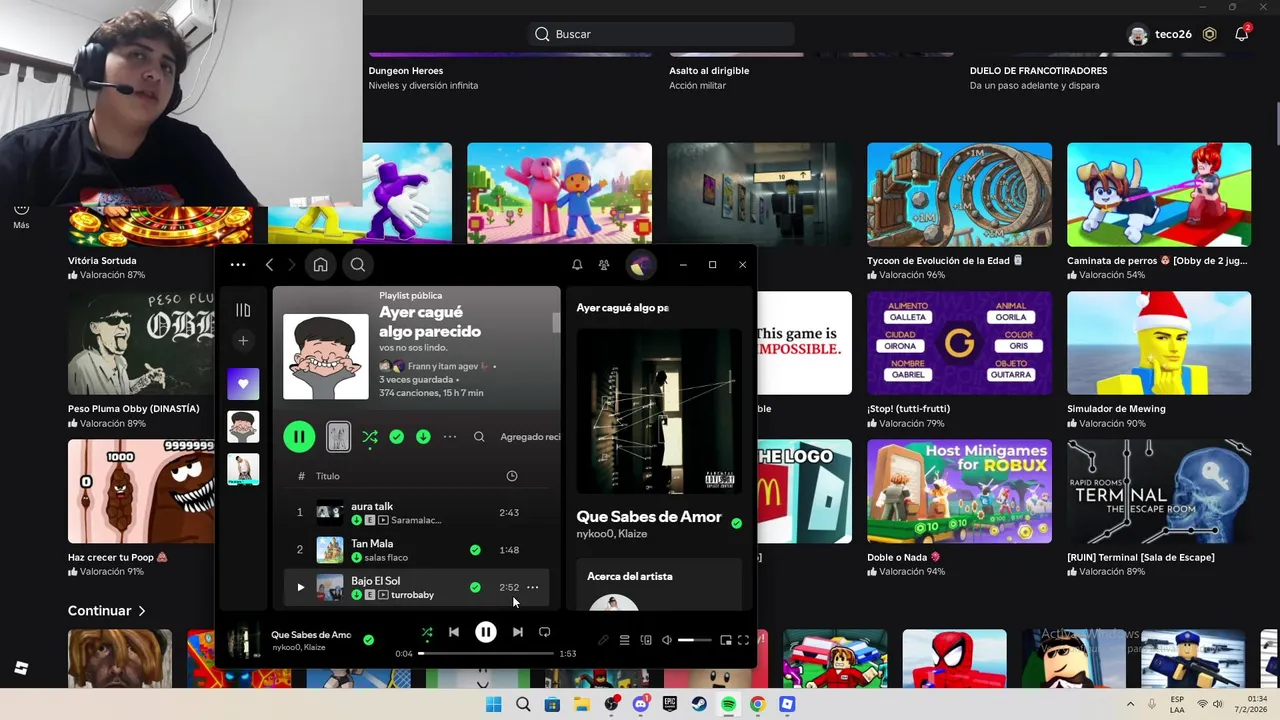The width and height of the screenshot is (1280, 720).
Task: Pause playlist with large green button
Action: [x=299, y=437]
